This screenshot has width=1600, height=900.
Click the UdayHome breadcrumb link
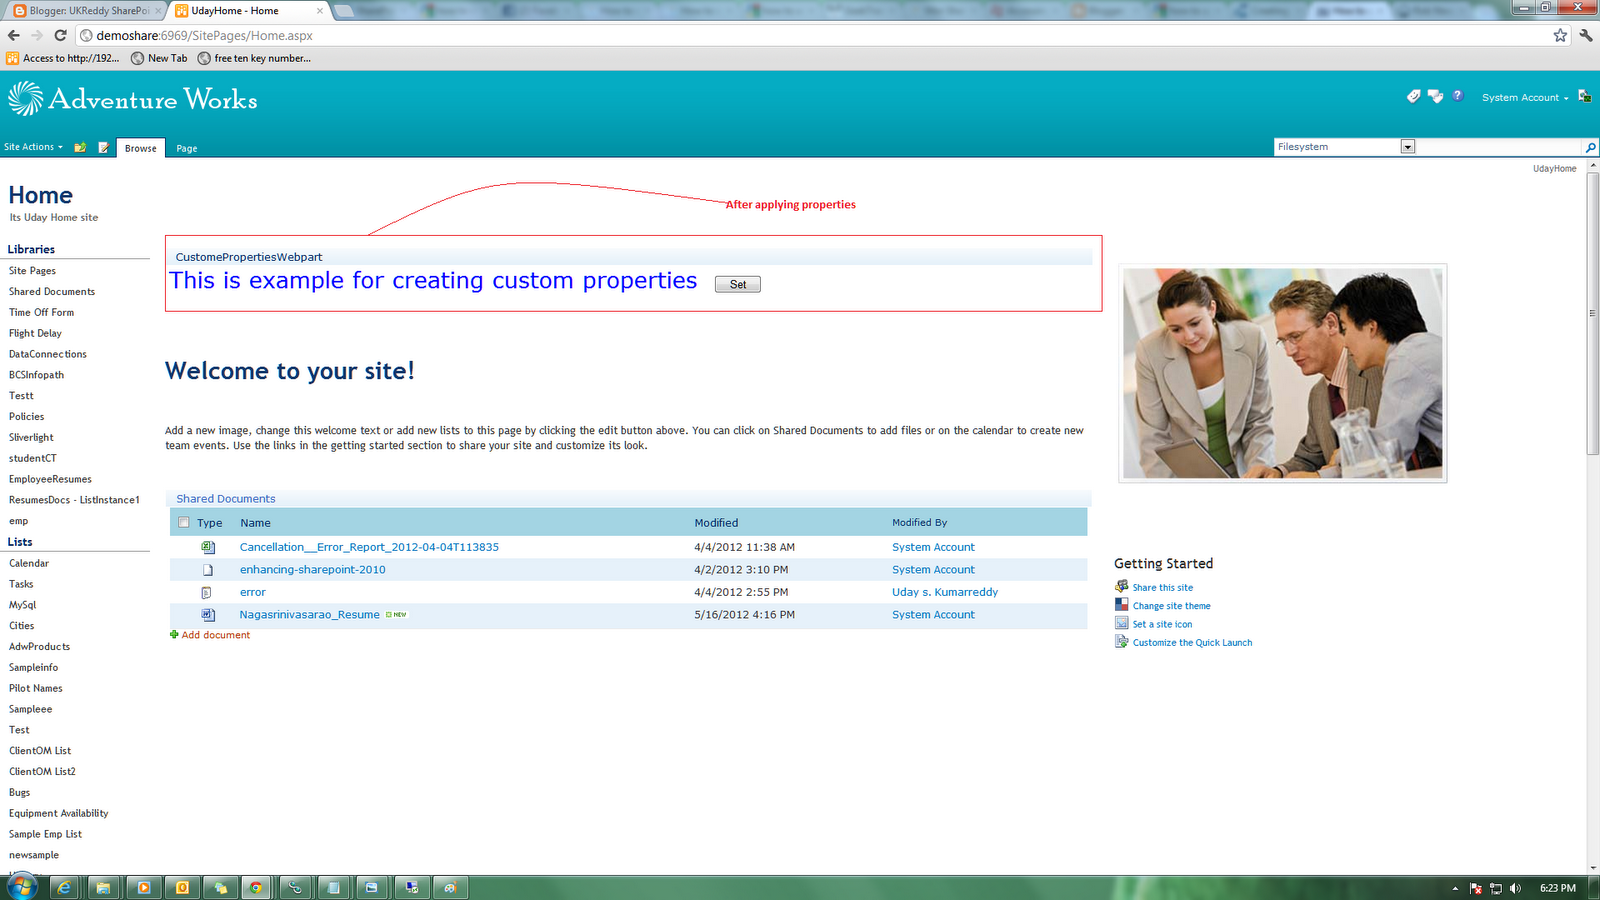coord(1554,169)
